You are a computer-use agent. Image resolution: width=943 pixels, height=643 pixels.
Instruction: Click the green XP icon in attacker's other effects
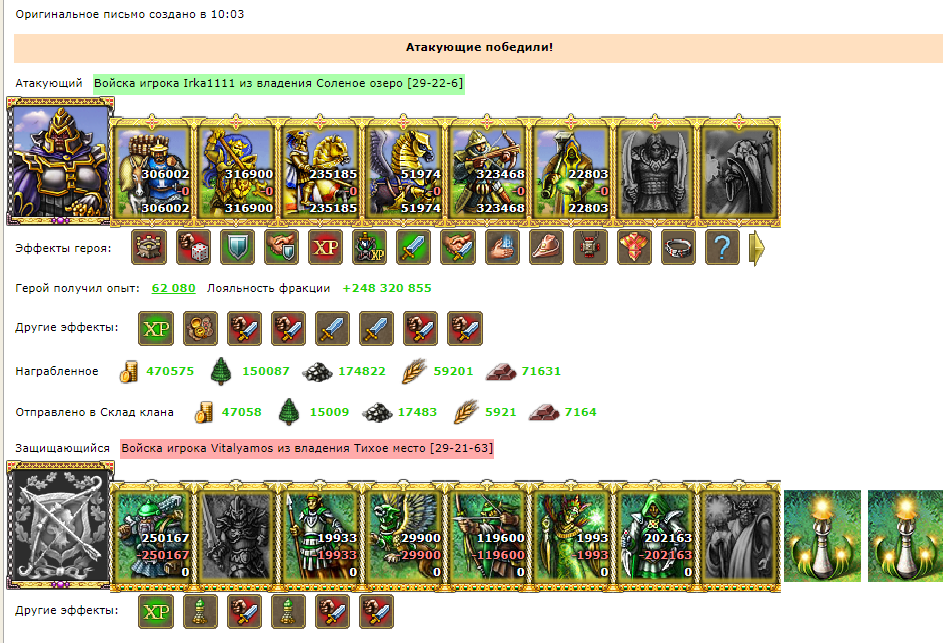(x=156, y=328)
